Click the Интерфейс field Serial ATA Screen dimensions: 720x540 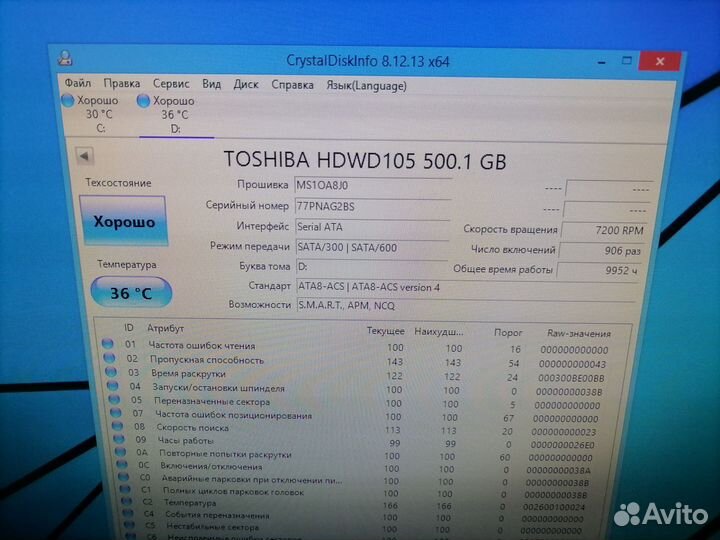[372, 227]
